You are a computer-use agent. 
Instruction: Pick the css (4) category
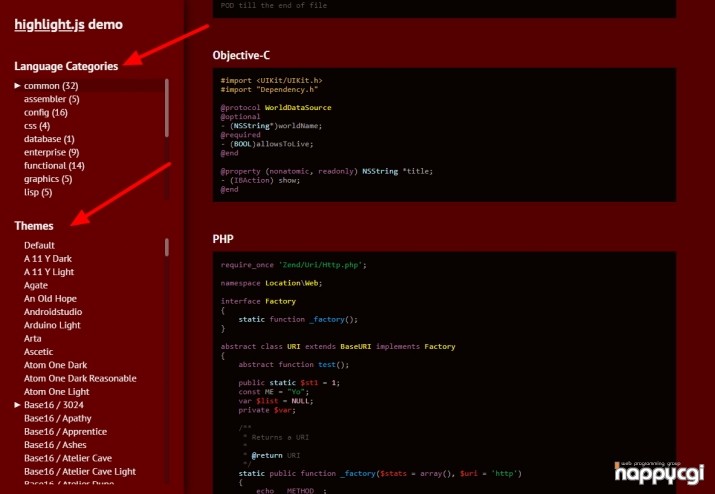[37, 125]
